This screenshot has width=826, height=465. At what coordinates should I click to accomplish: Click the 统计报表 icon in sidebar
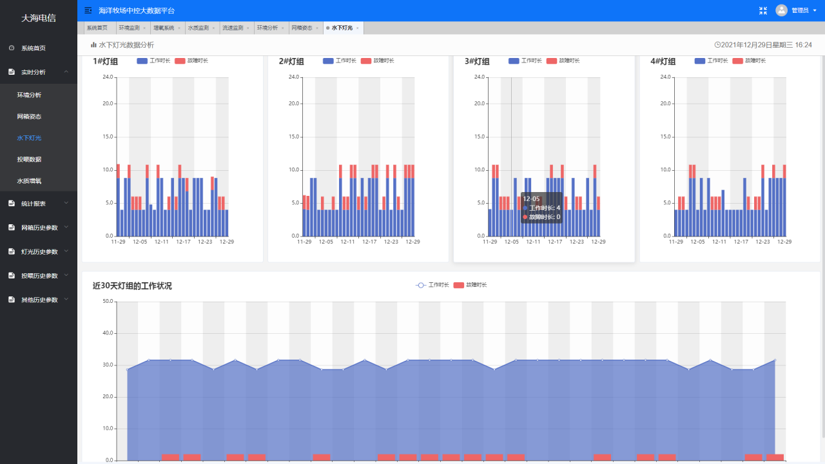12,203
